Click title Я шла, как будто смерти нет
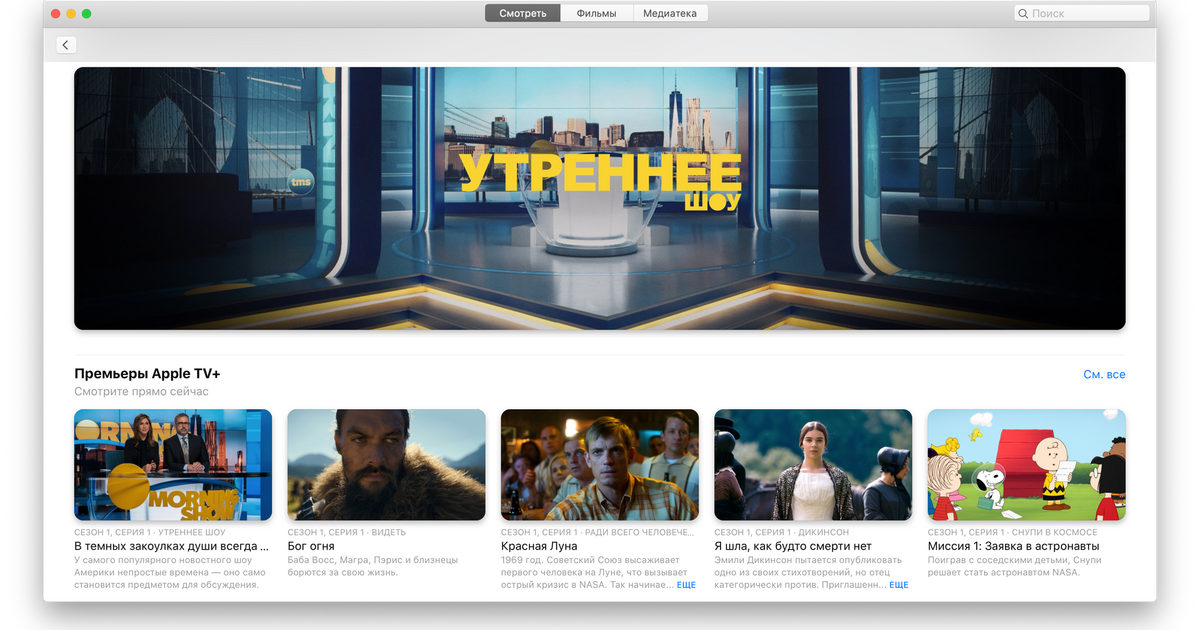This screenshot has width=1200, height=630. click(793, 547)
